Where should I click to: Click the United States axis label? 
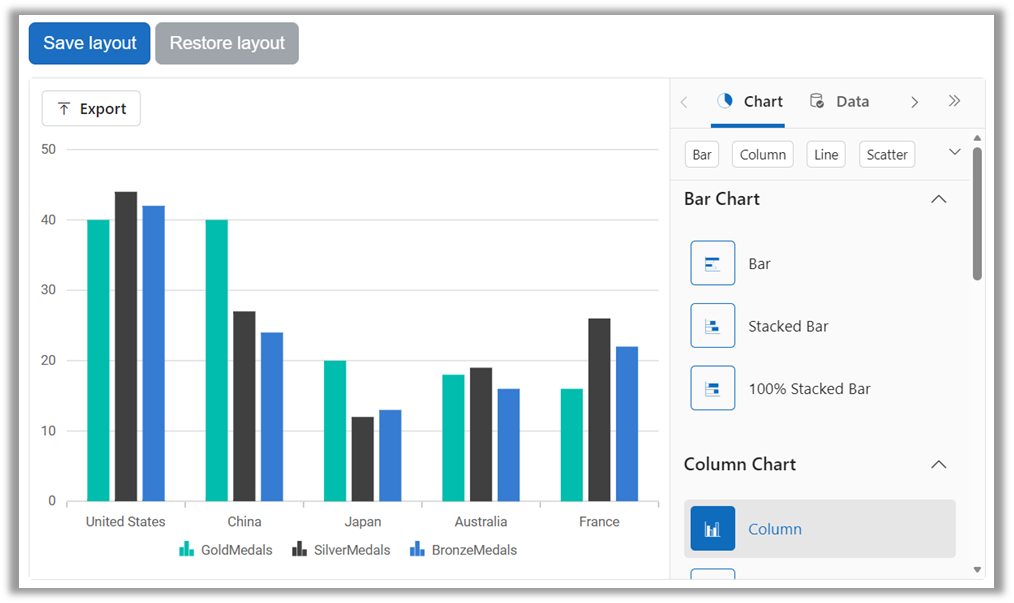(125, 521)
